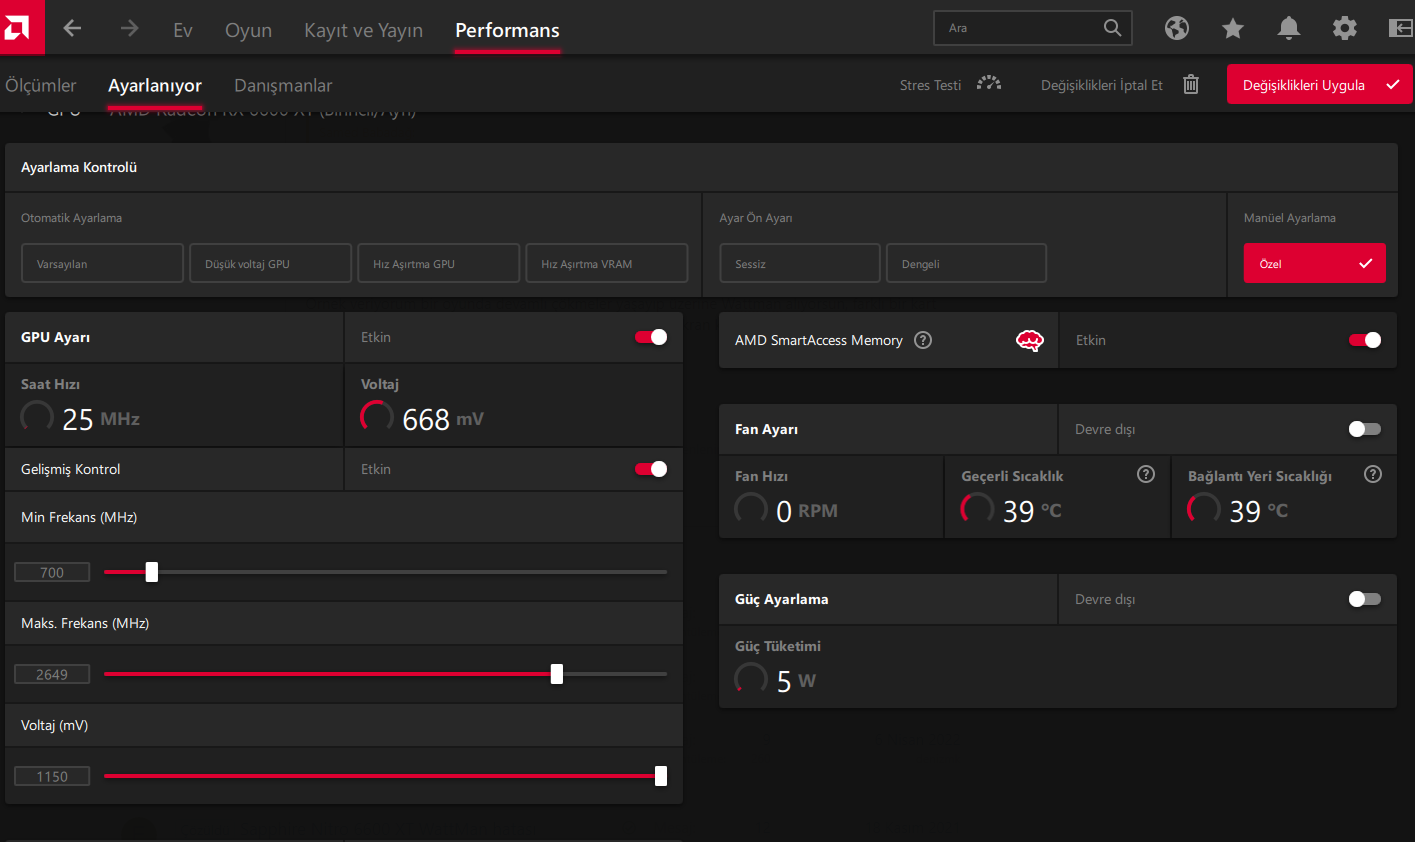Choose the Dengeli tuning preset
This screenshot has height=842, width=1415.
(966, 263)
